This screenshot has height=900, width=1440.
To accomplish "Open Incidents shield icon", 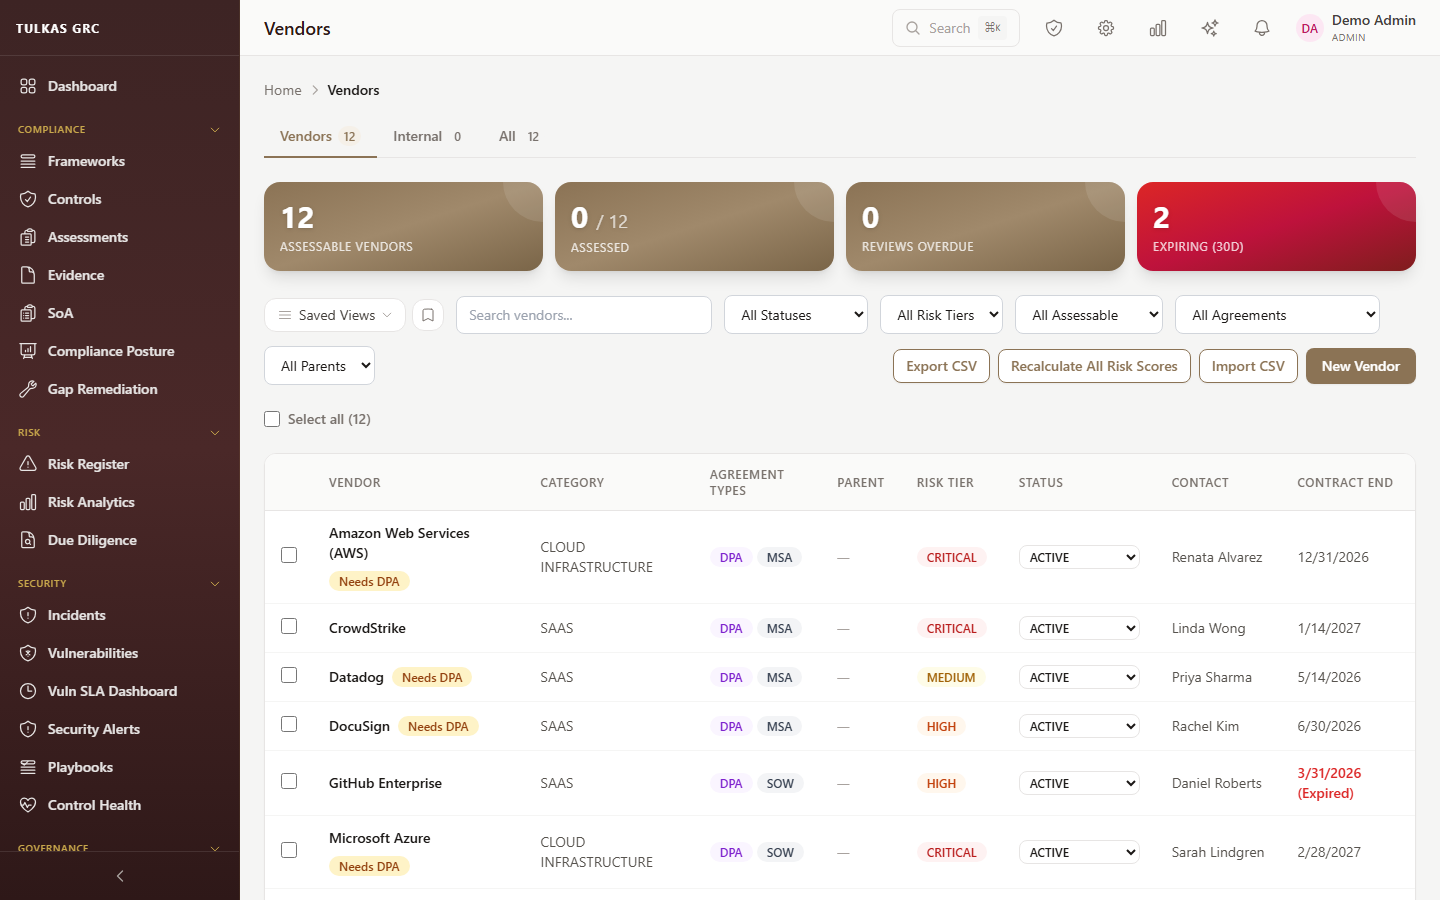I will (28, 615).
